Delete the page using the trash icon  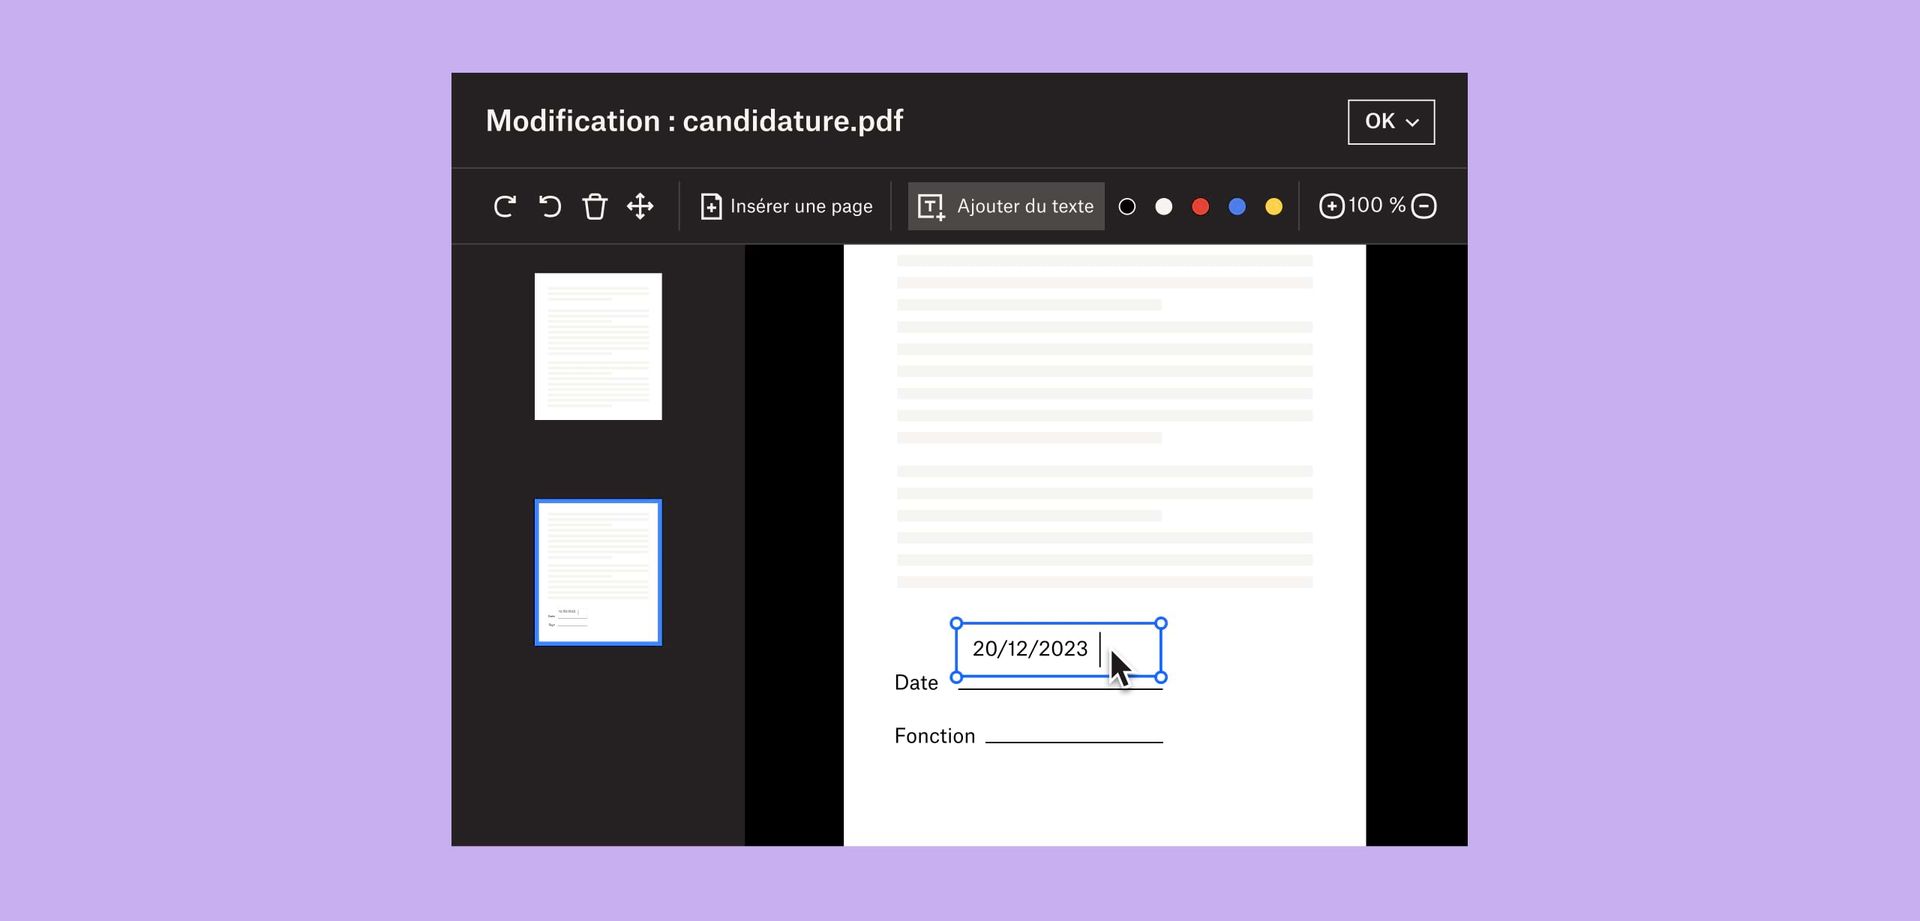pyautogui.click(x=594, y=205)
